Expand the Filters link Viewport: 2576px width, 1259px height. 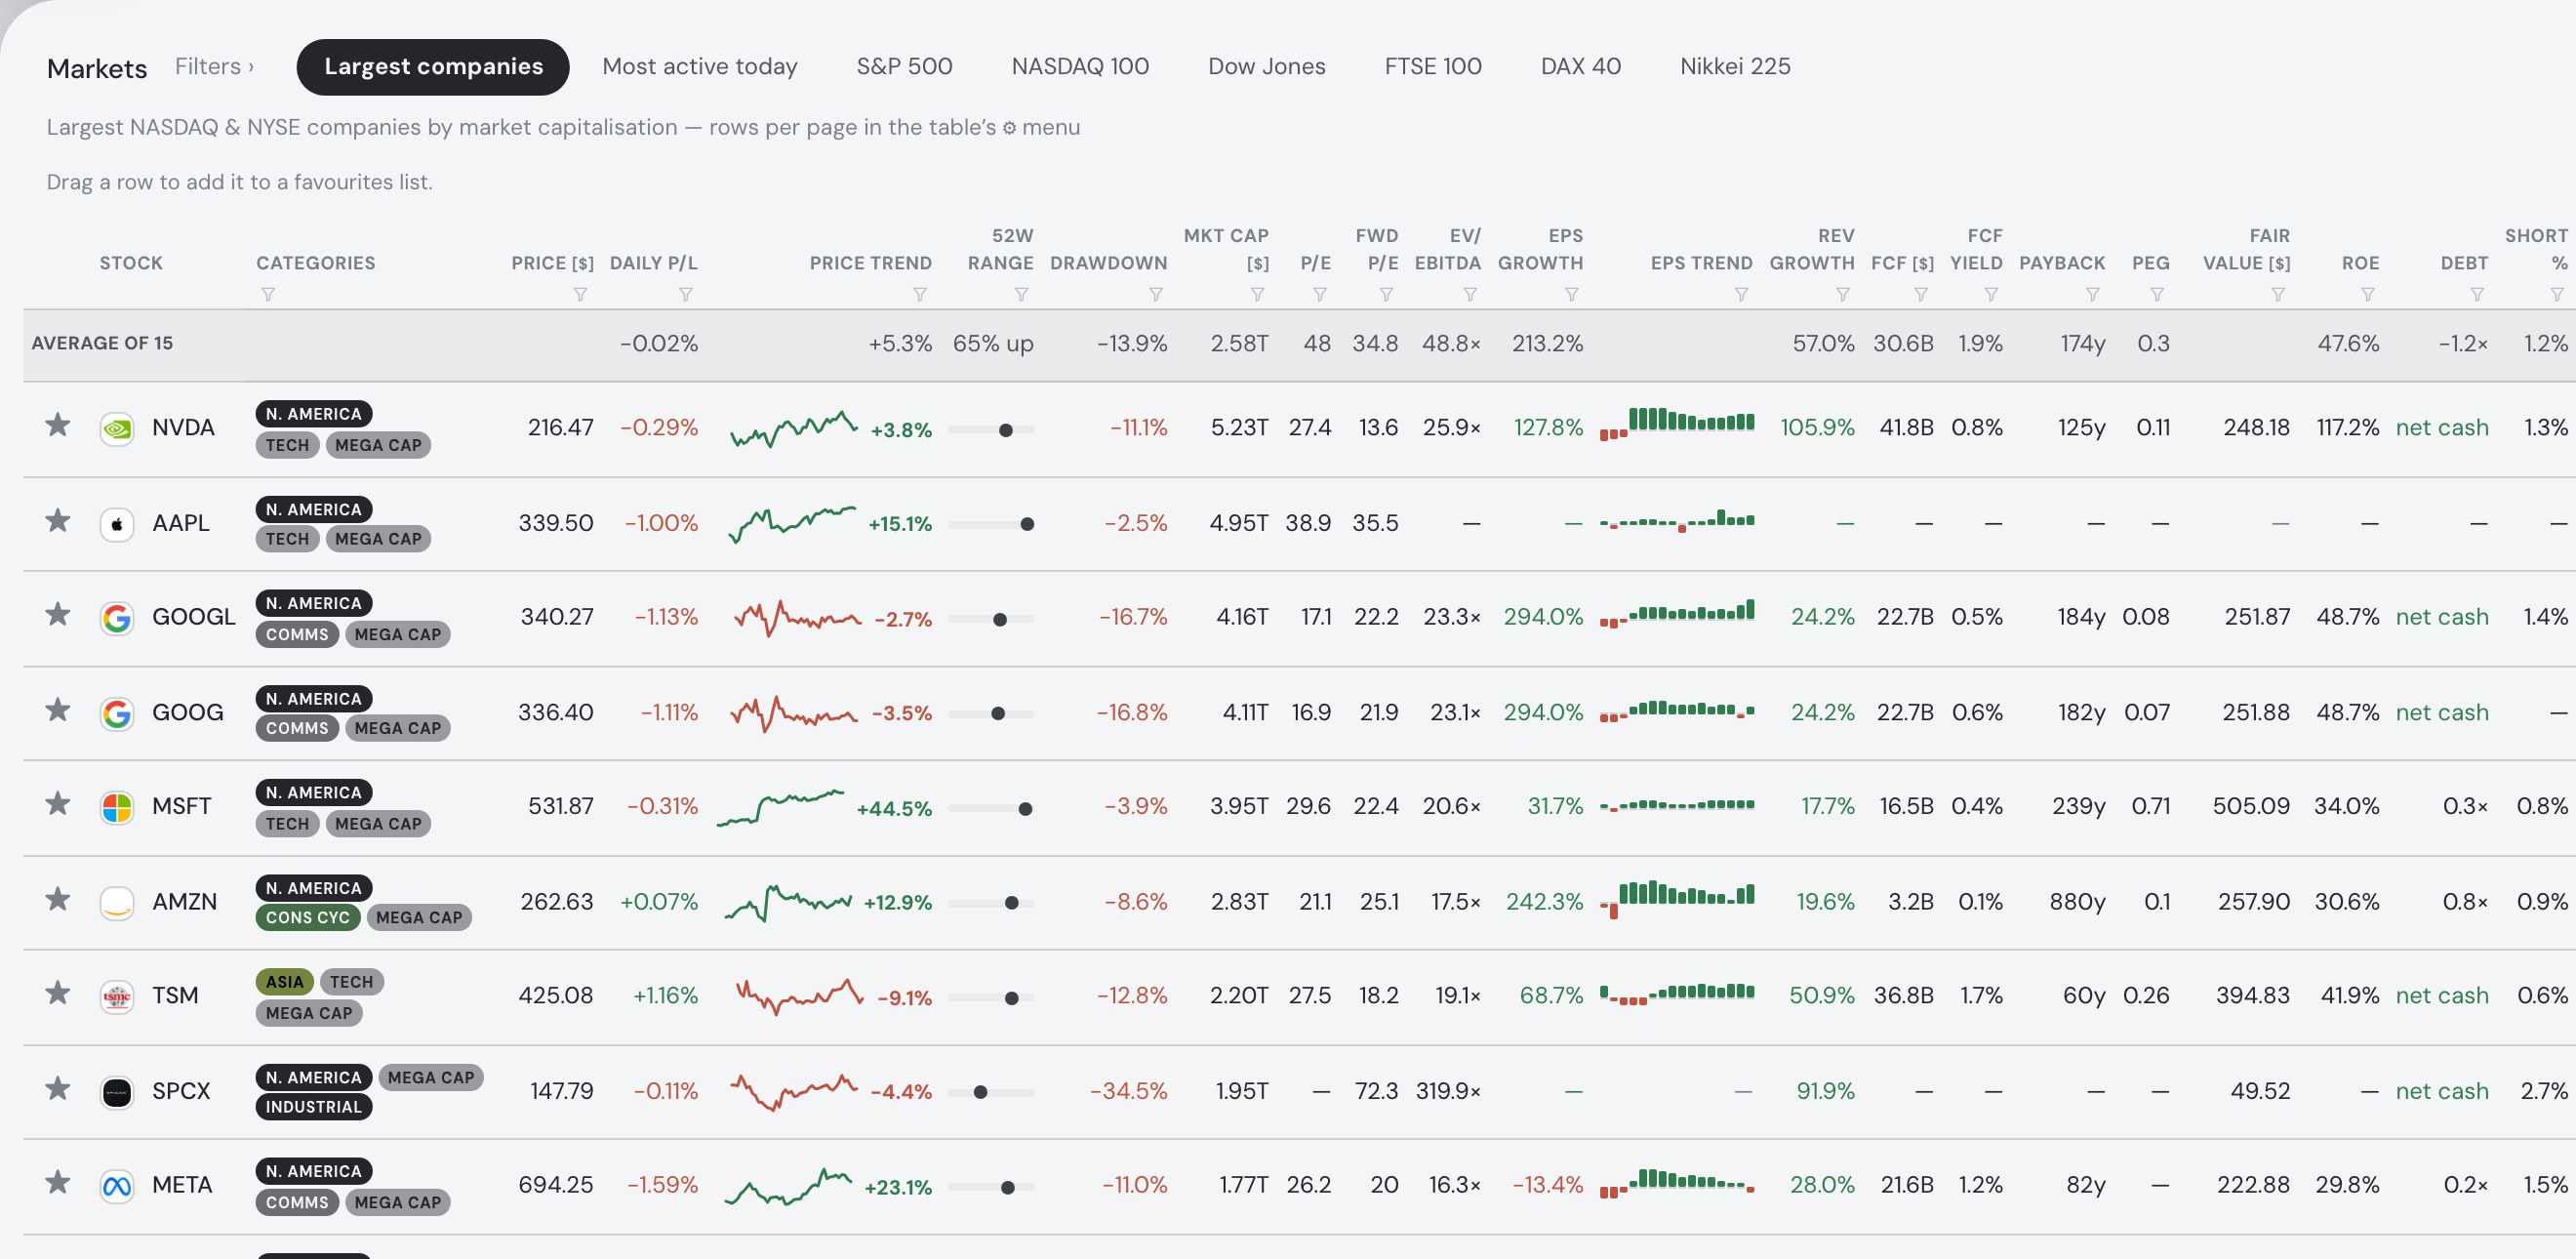(x=214, y=66)
